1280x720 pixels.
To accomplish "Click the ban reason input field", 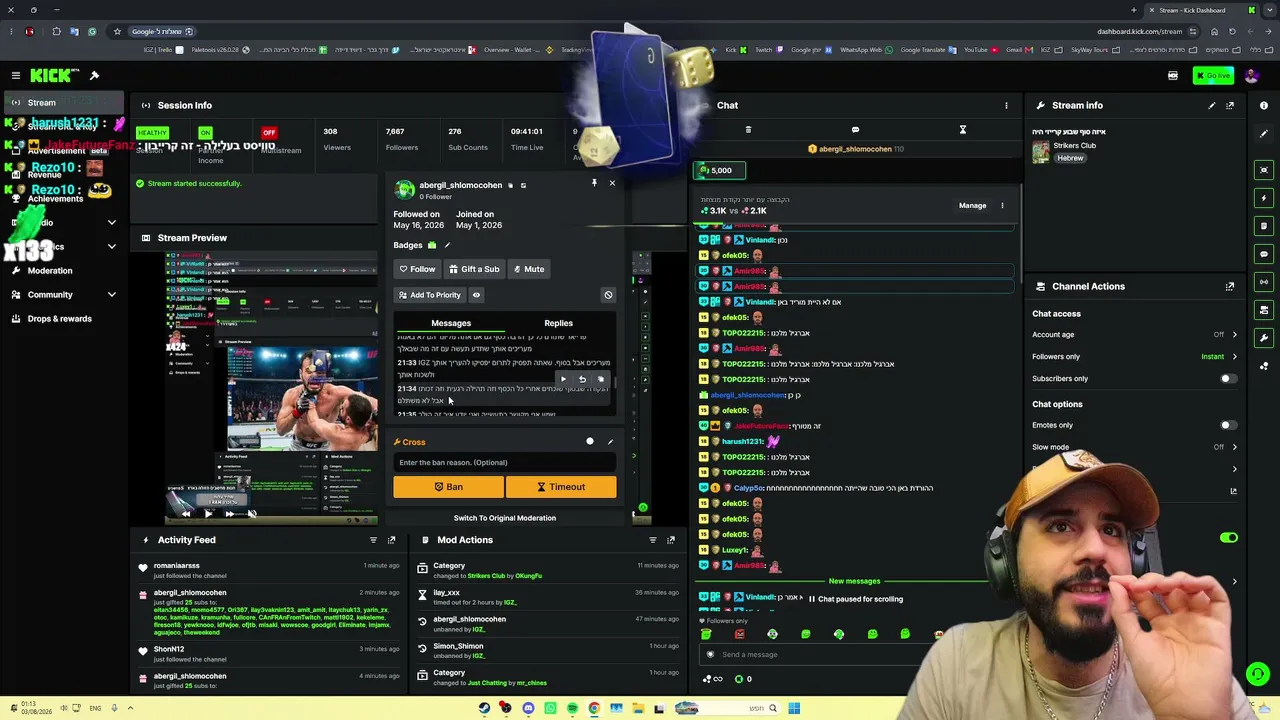I will 504,462.
